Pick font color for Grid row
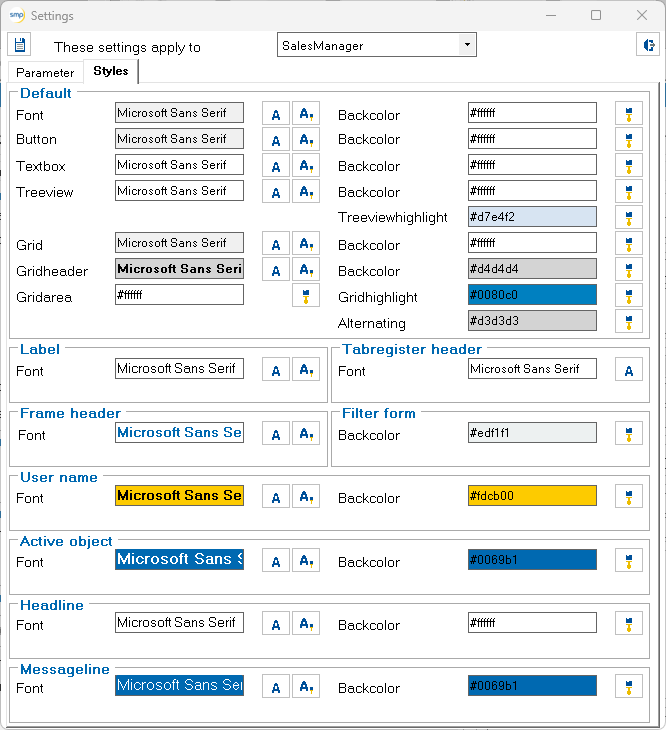 306,243
